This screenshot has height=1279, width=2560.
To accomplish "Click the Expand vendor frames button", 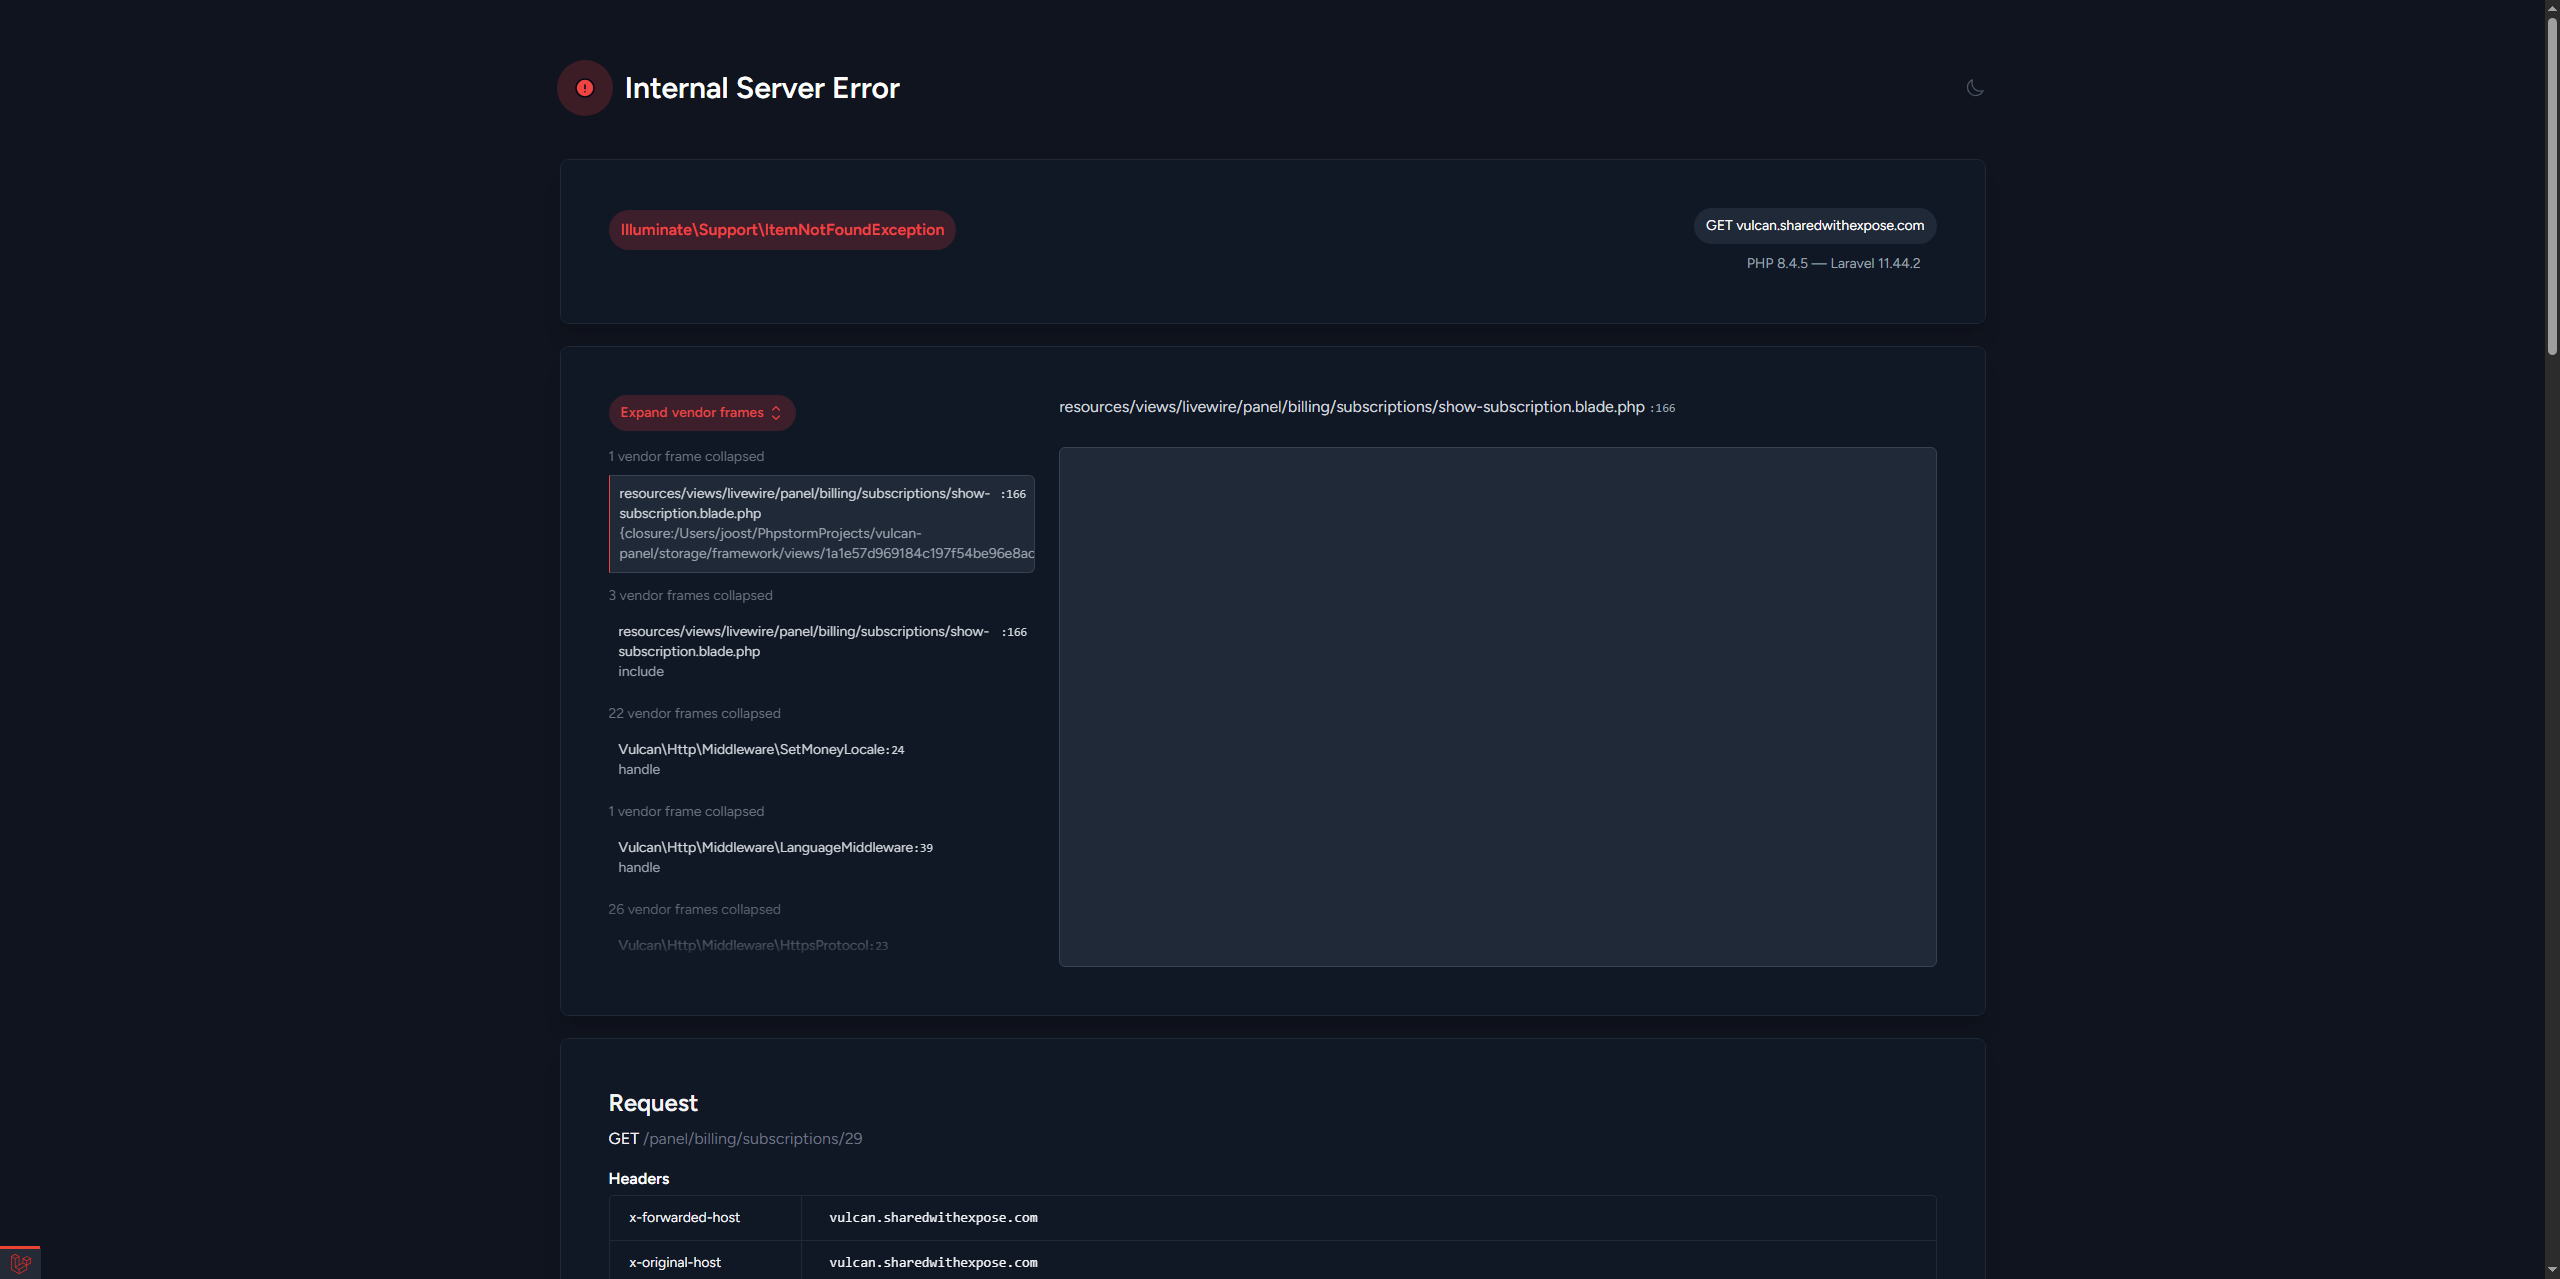I will [x=701, y=413].
